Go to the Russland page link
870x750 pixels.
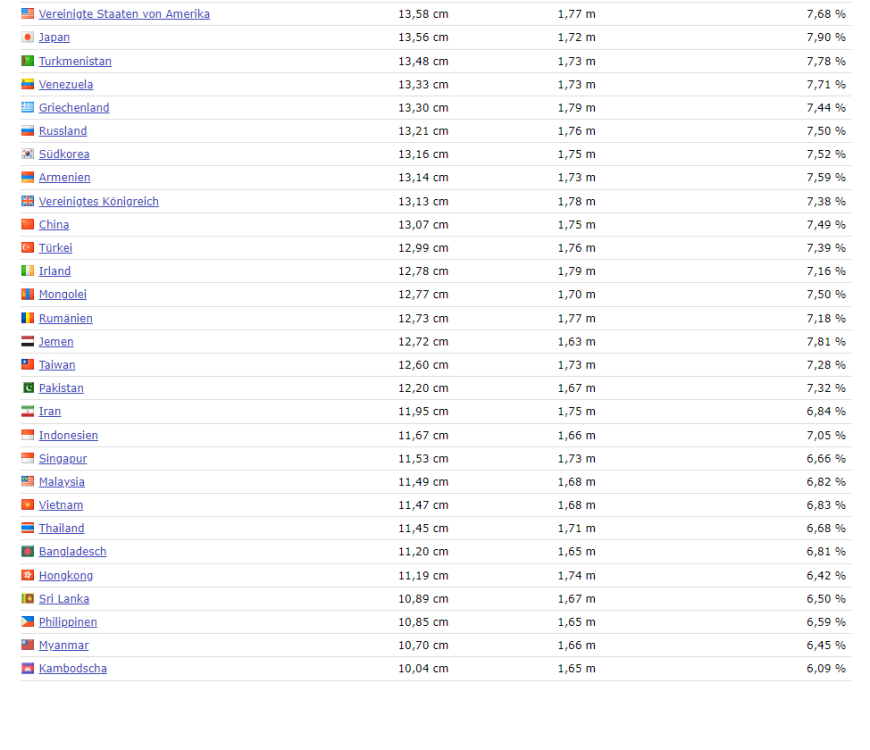click(63, 131)
